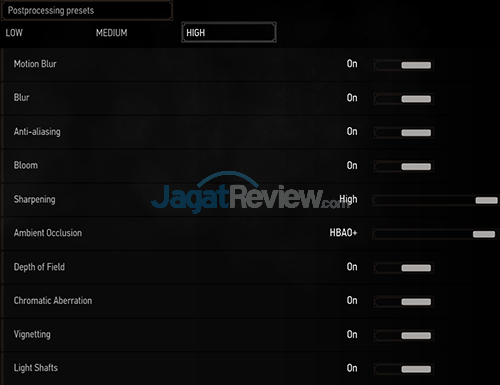This screenshot has height=385, width=500.
Task: Toggle the Anti-aliasing switch
Action: [x=404, y=133]
